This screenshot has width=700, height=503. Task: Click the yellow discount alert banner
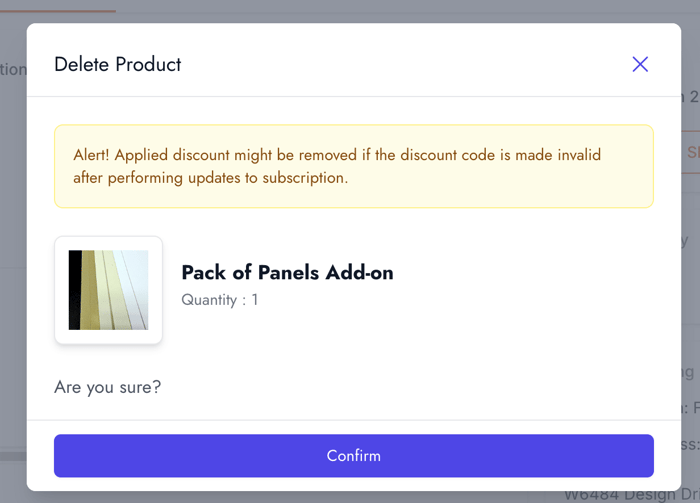click(353, 166)
